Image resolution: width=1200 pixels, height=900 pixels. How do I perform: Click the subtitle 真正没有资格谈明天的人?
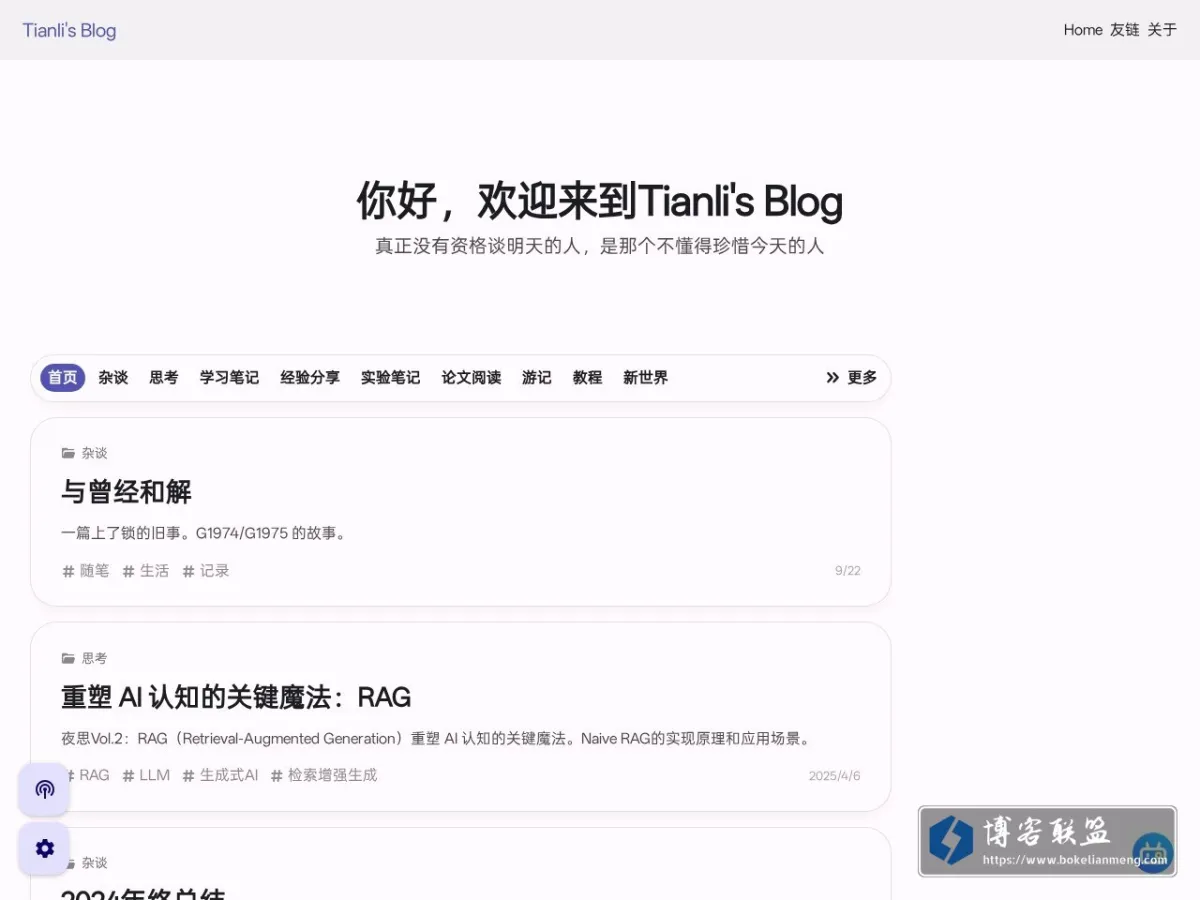coord(600,246)
